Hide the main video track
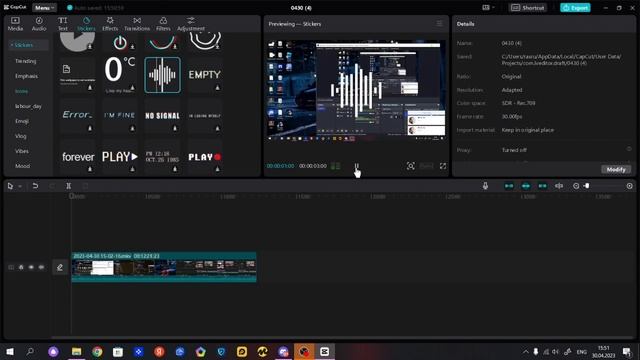Image resolution: width=640 pixels, height=360 pixels. click(x=31, y=267)
